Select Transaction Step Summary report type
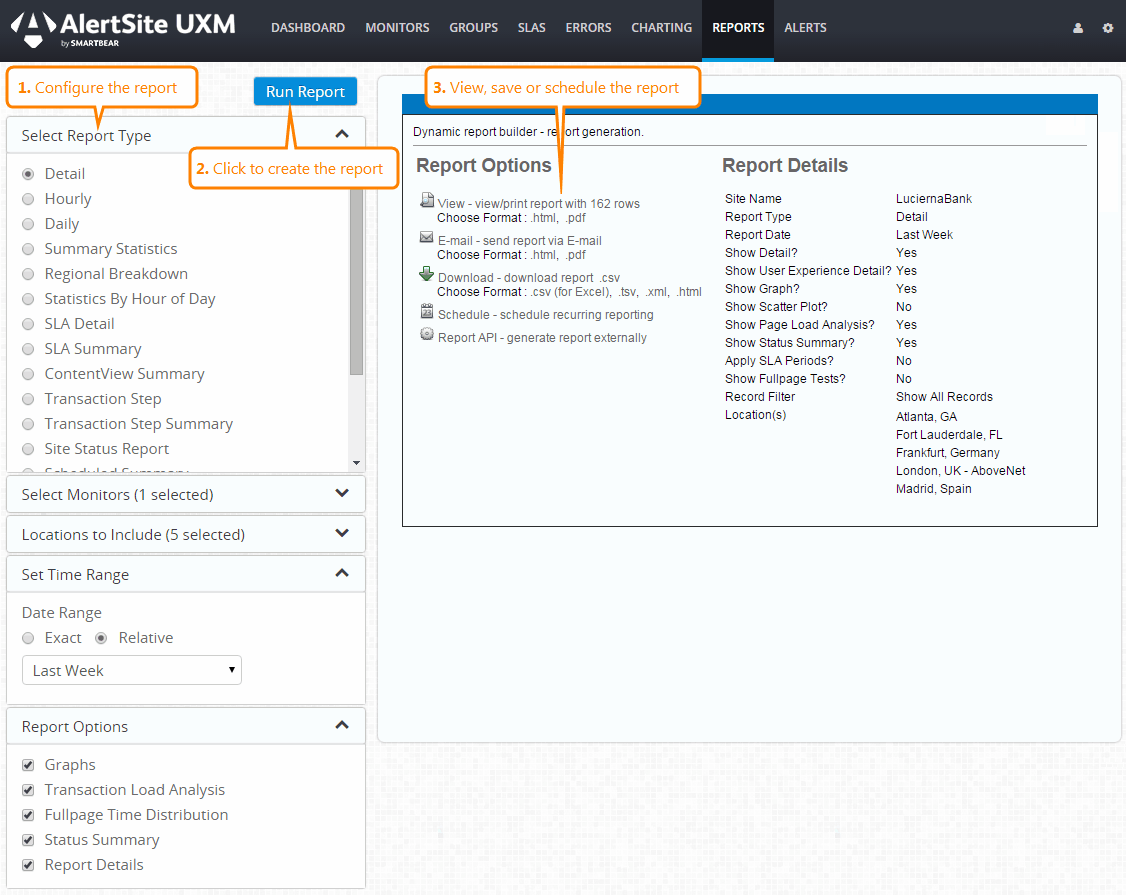Screen dimensions: 1126x895 click(28, 424)
